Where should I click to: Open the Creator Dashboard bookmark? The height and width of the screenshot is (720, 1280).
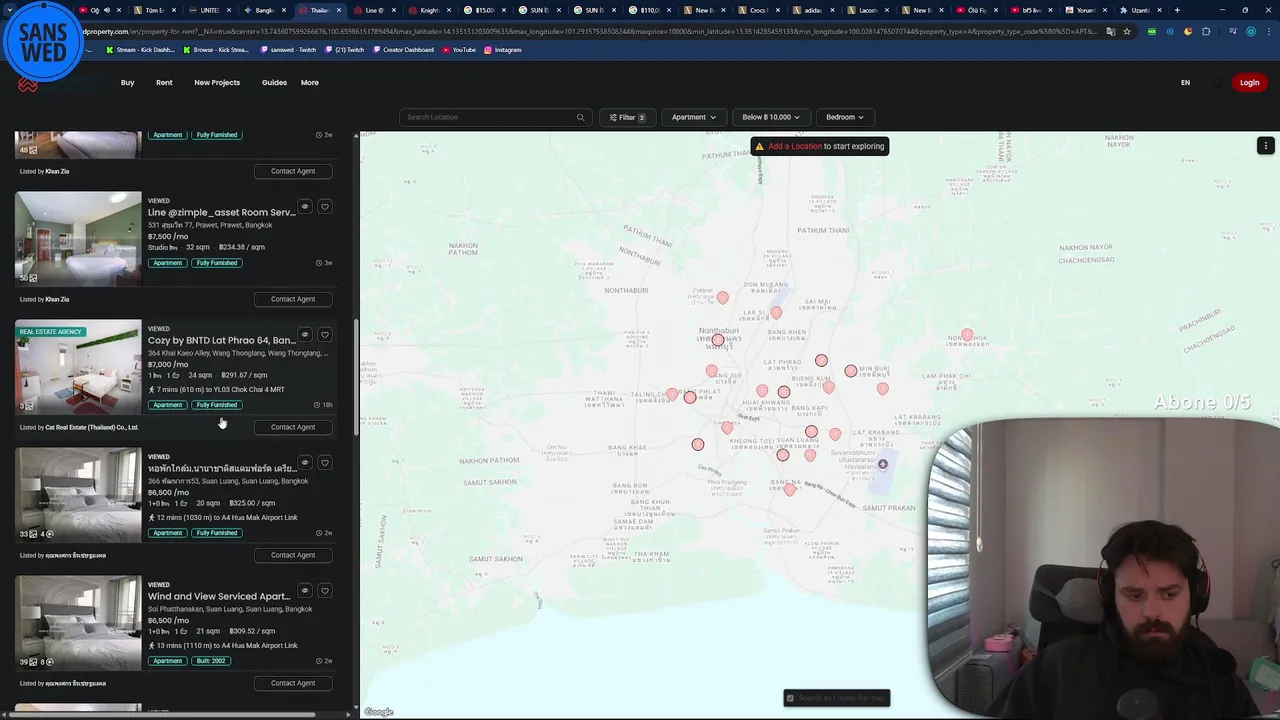pyautogui.click(x=403, y=50)
